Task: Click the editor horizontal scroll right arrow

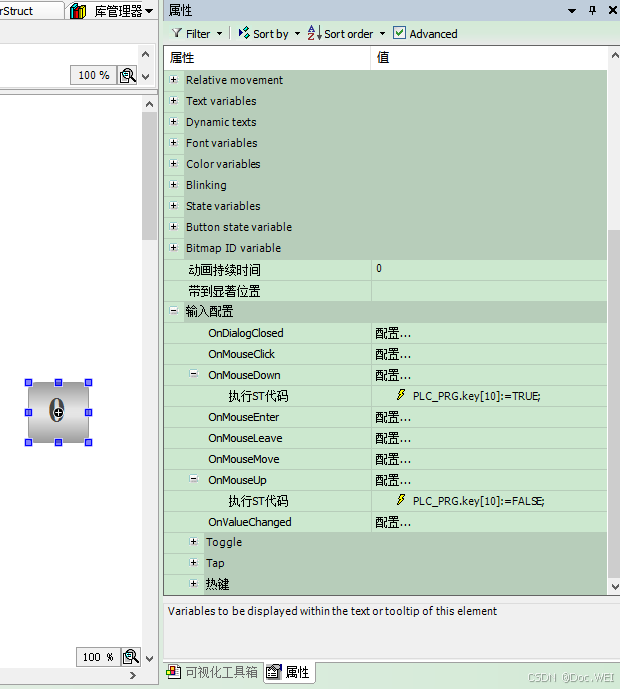Action: pos(133,675)
